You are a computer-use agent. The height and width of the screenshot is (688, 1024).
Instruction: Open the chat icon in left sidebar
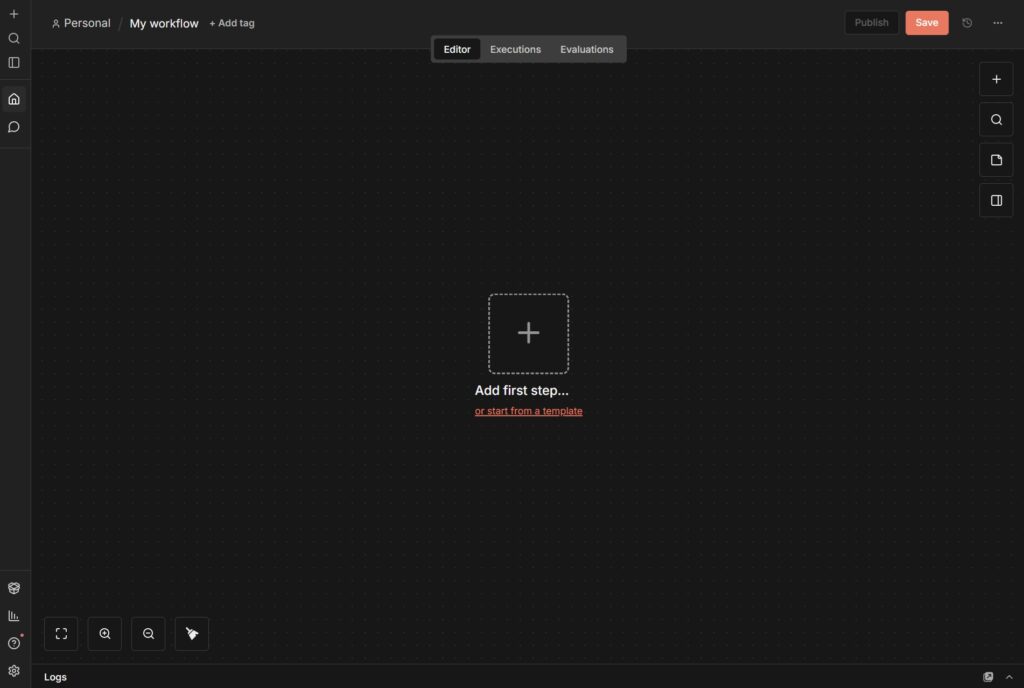(x=14, y=127)
